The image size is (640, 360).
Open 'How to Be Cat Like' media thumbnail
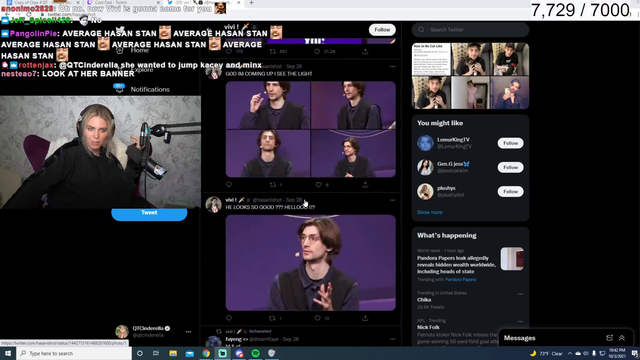click(431, 59)
